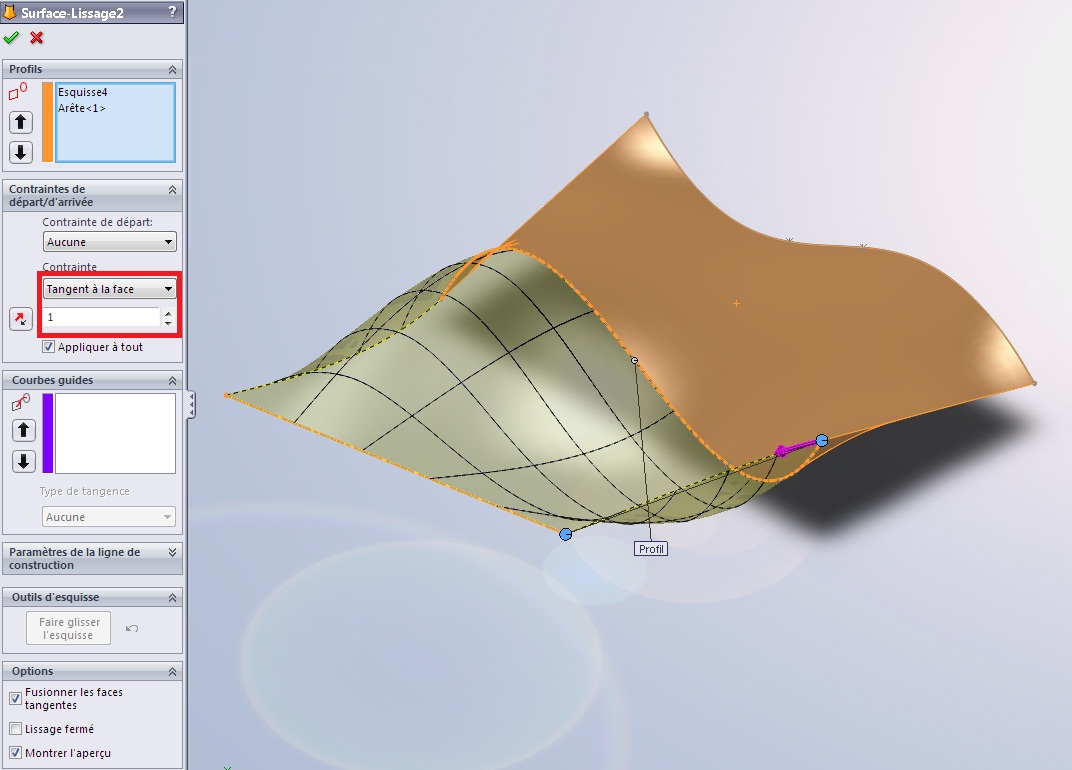Select Esquisse4 in the profiles list

83,93
